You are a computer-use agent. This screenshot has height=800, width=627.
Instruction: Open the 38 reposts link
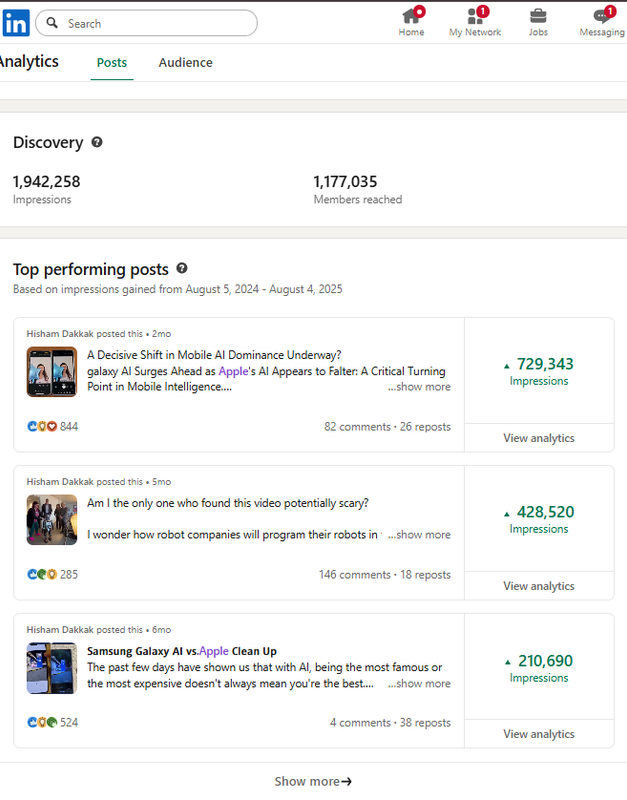tap(425, 722)
